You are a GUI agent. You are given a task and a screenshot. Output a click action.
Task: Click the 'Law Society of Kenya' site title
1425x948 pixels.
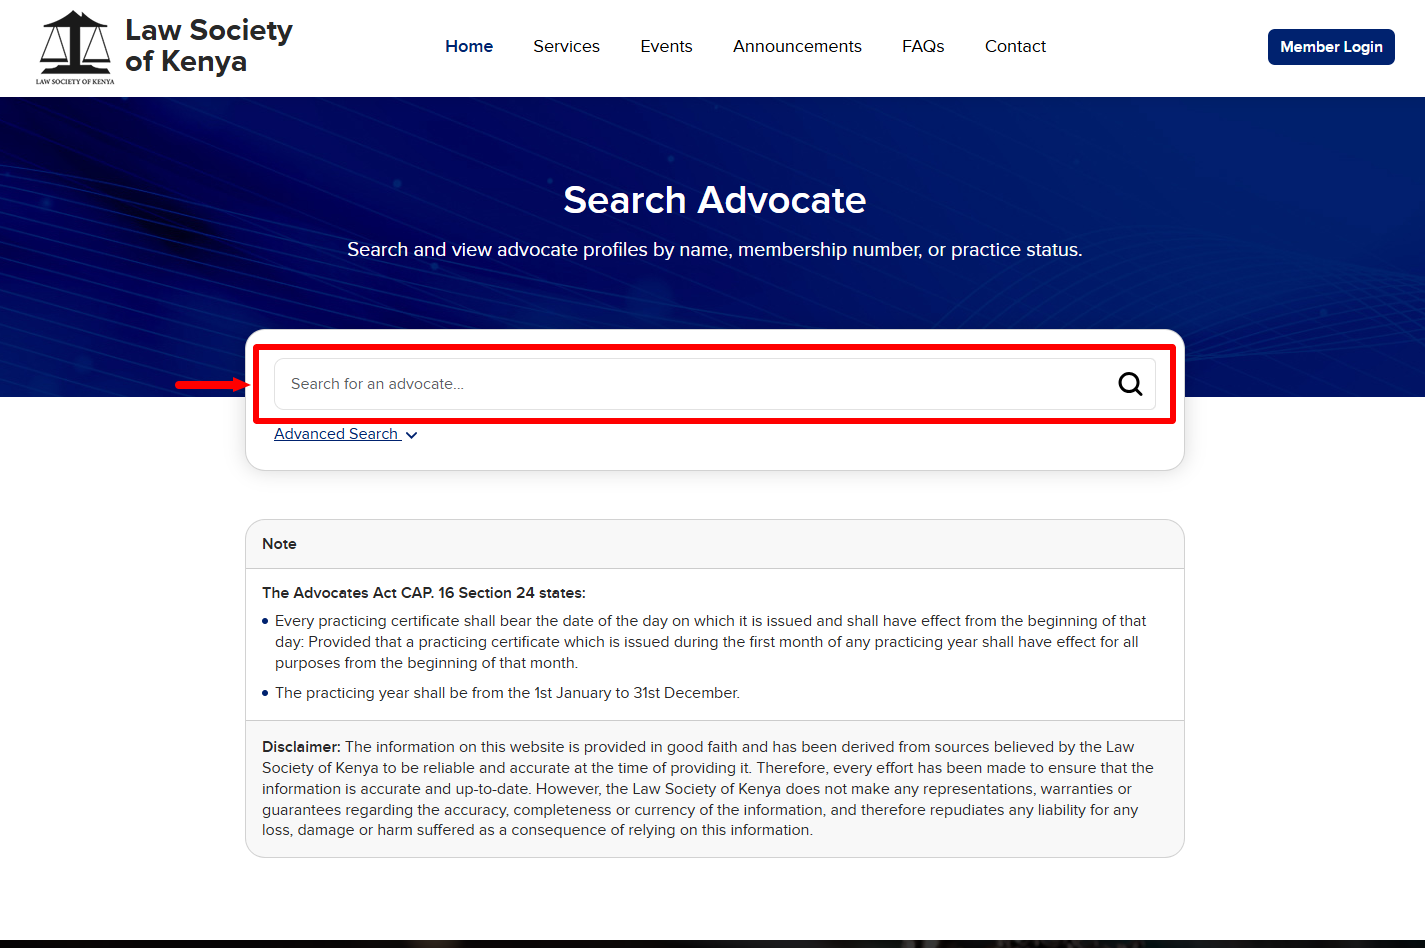point(209,46)
